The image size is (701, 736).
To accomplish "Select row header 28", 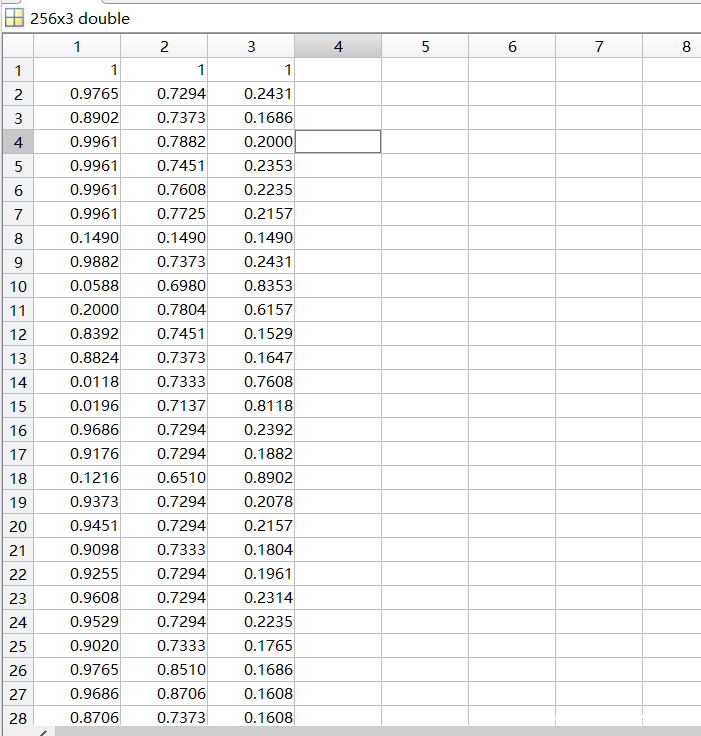I will point(17,717).
